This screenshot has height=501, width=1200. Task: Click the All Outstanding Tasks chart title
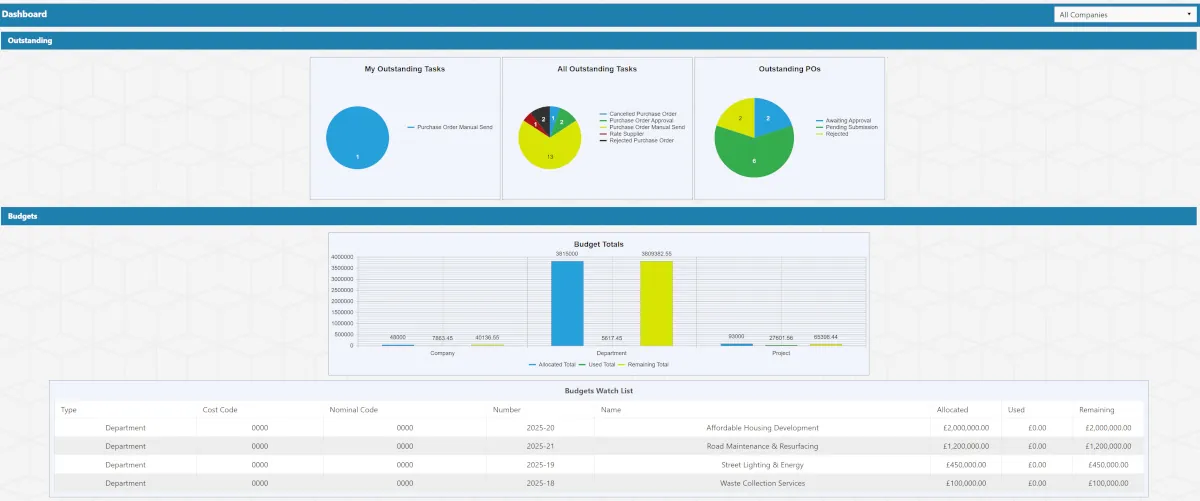[x=597, y=69]
